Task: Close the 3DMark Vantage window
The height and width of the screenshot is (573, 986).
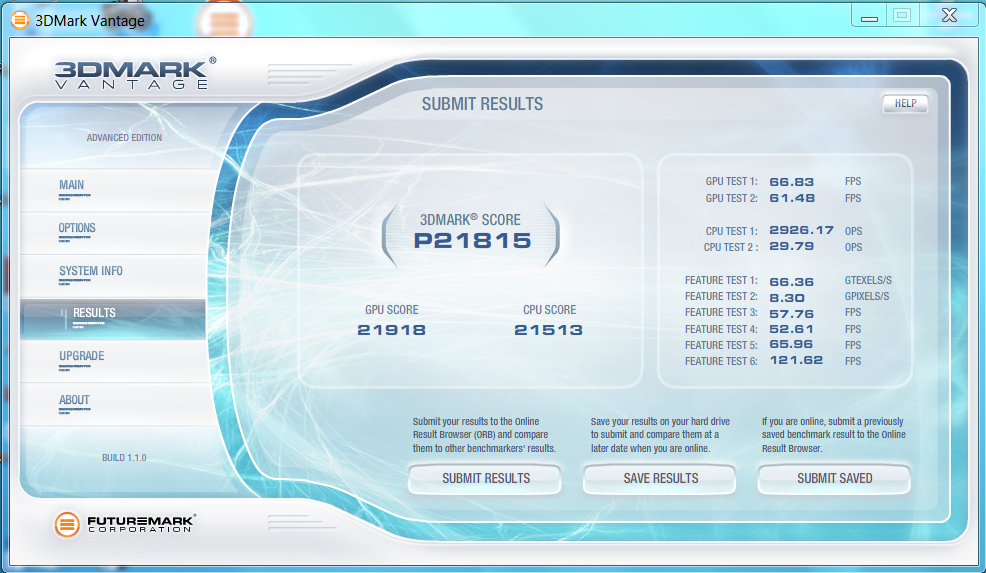Action: click(x=948, y=16)
